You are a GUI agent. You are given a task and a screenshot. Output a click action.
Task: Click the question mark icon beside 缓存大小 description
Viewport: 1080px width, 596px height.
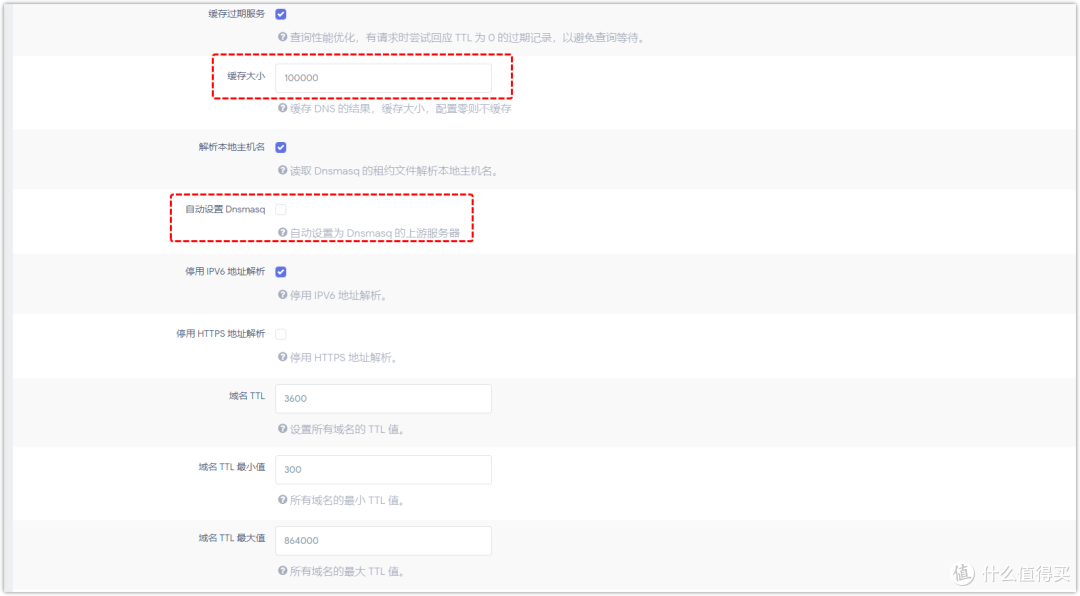(x=281, y=109)
